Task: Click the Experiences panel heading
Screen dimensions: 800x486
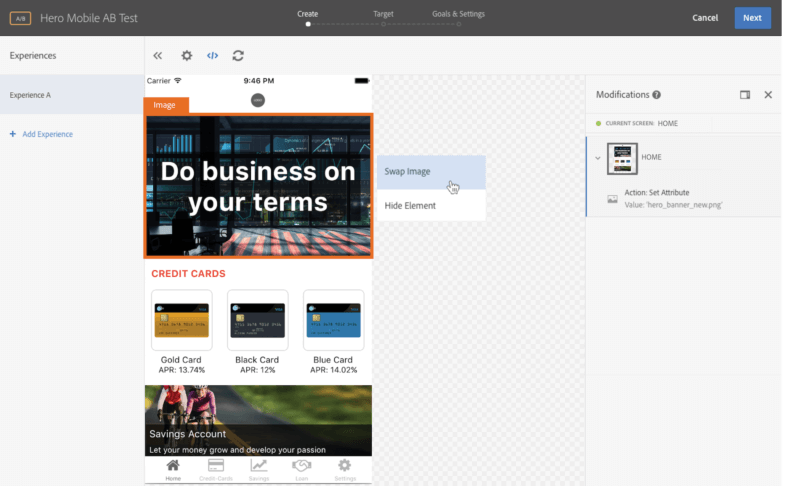Action: [x=33, y=56]
